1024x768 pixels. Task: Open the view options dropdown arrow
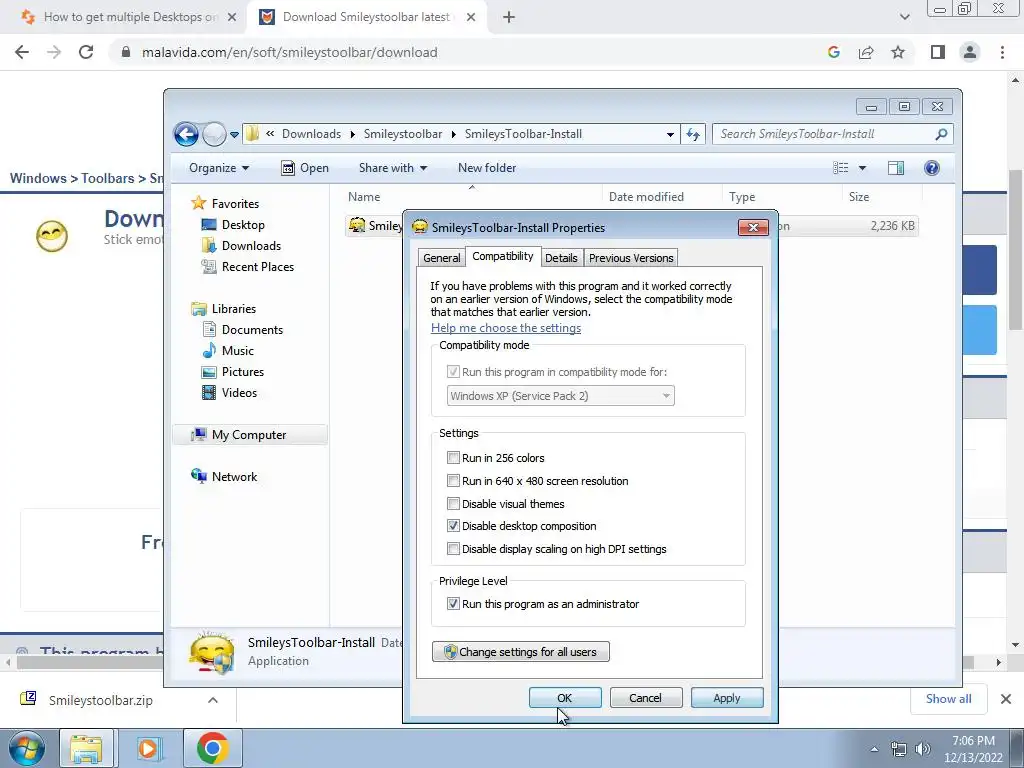pyautogui.click(x=862, y=168)
